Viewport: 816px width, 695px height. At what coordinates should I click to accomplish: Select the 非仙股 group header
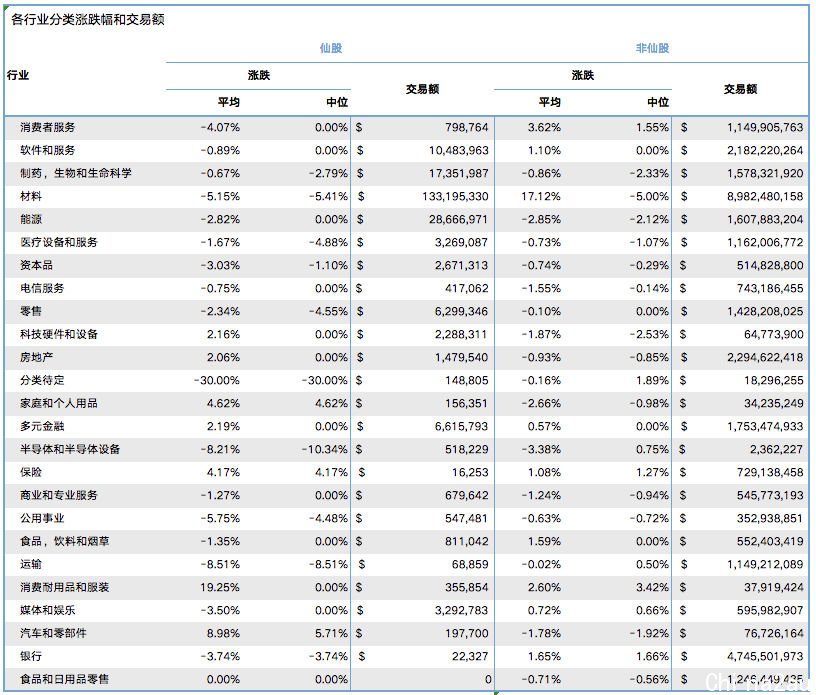pyautogui.click(x=652, y=48)
